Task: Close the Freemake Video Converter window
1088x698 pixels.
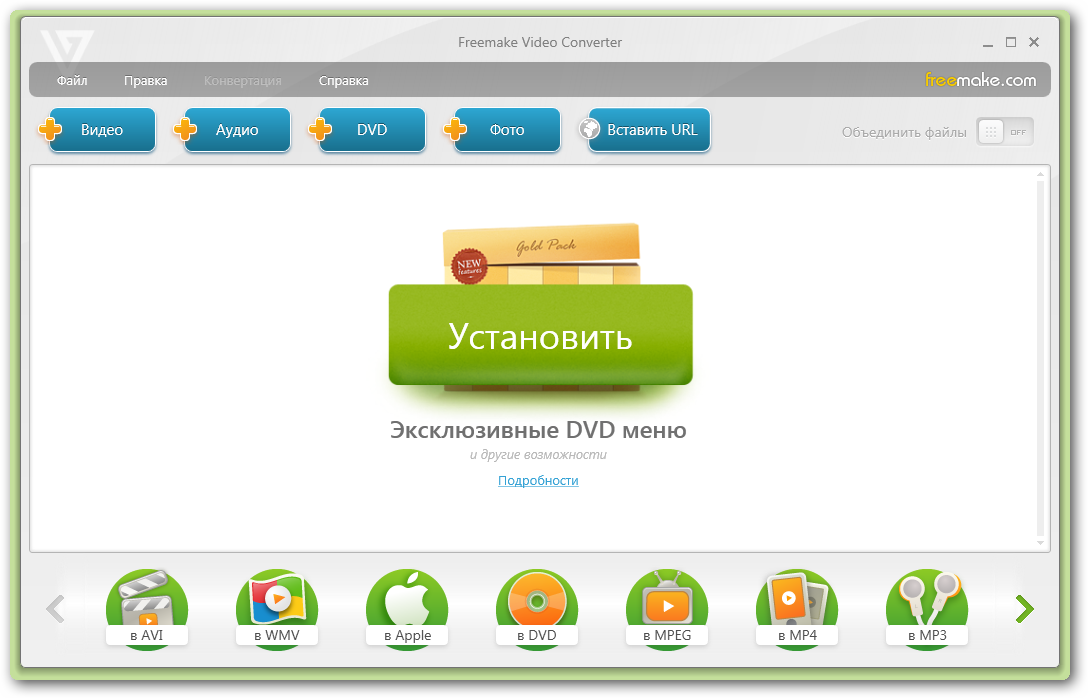Action: [1034, 42]
